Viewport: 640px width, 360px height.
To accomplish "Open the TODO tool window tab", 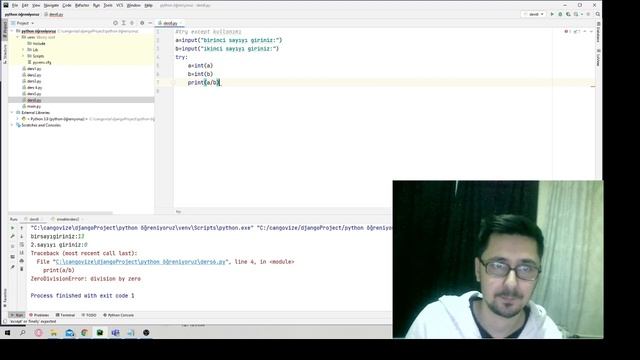I will [x=89, y=315].
